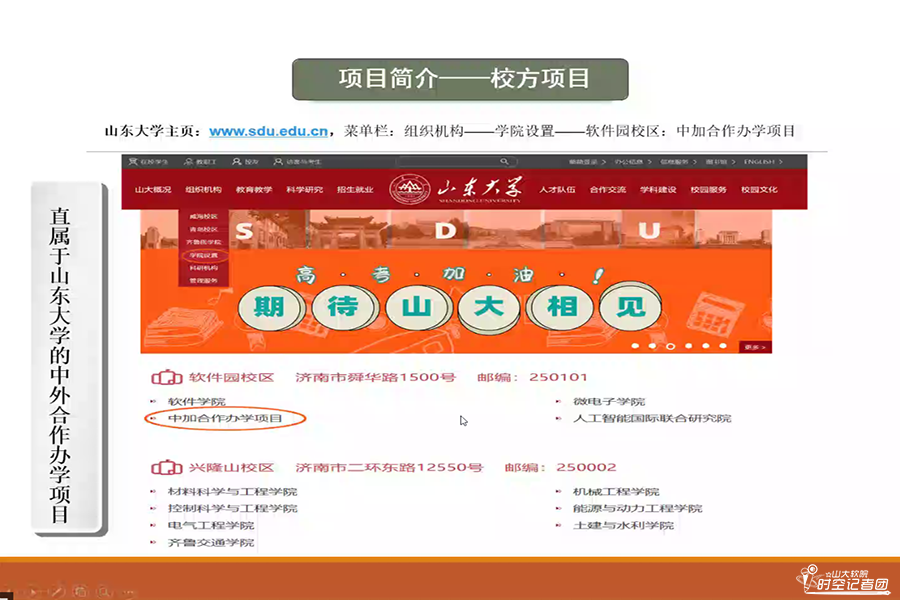Image resolution: width=900 pixels, height=600 pixels.
Task: Click the zoom magnifier in the slideshow controls
Action: click(x=105, y=590)
